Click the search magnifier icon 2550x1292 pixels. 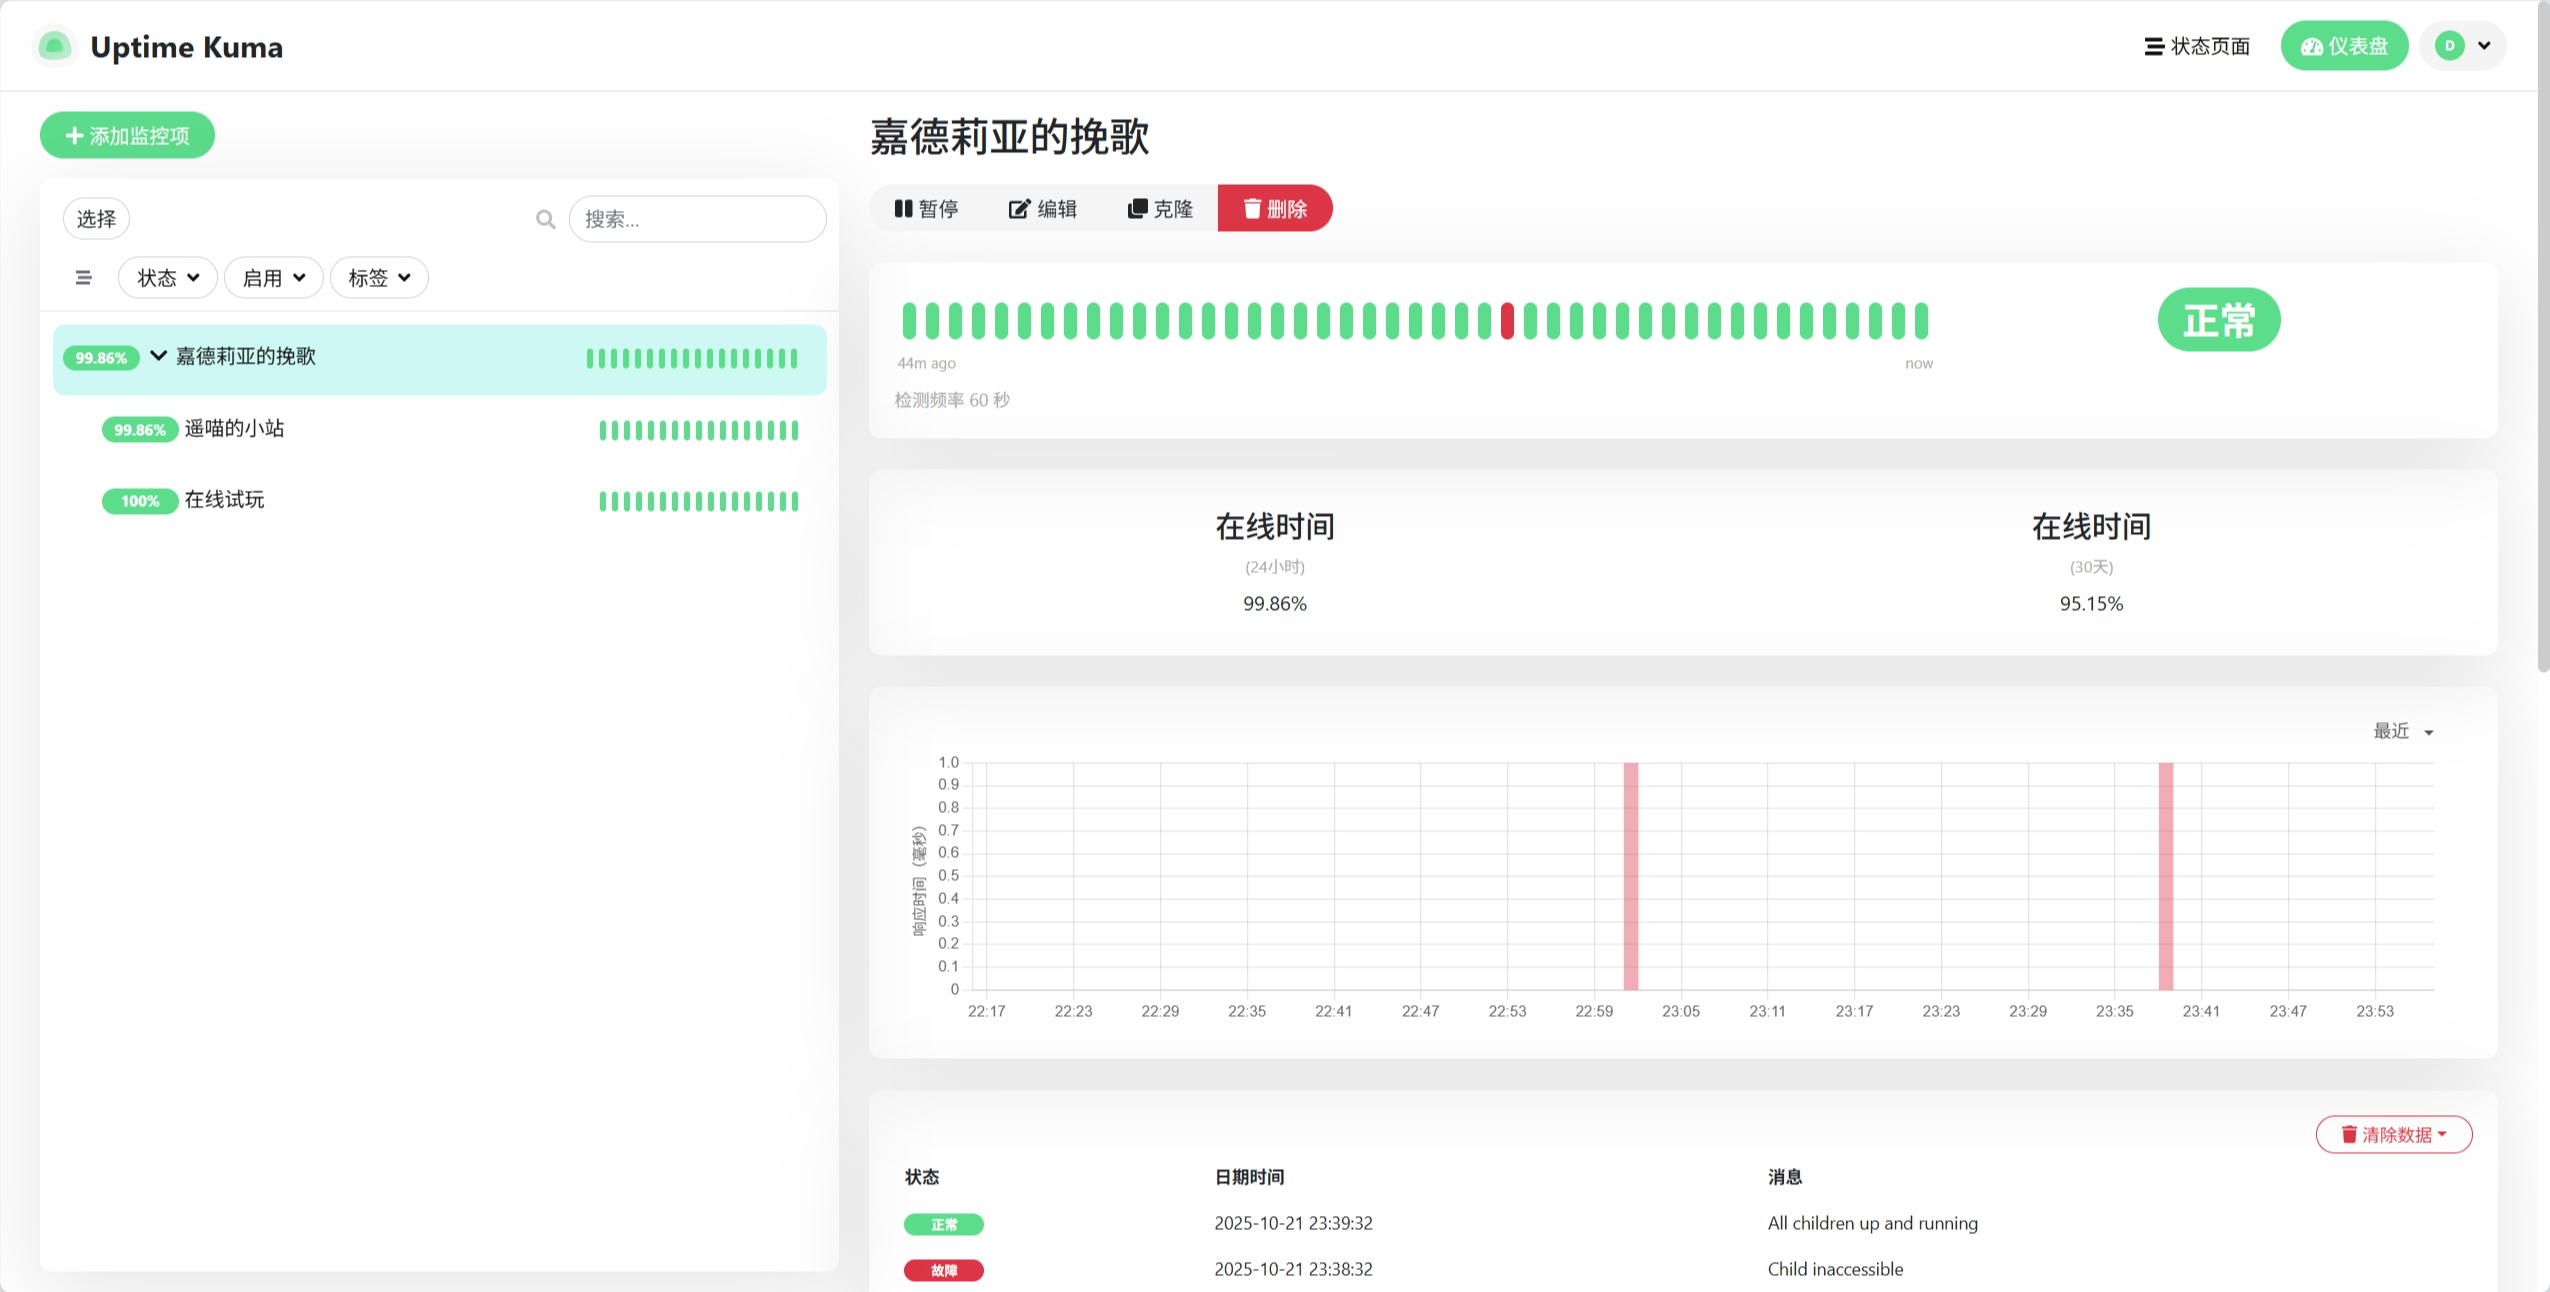(545, 219)
